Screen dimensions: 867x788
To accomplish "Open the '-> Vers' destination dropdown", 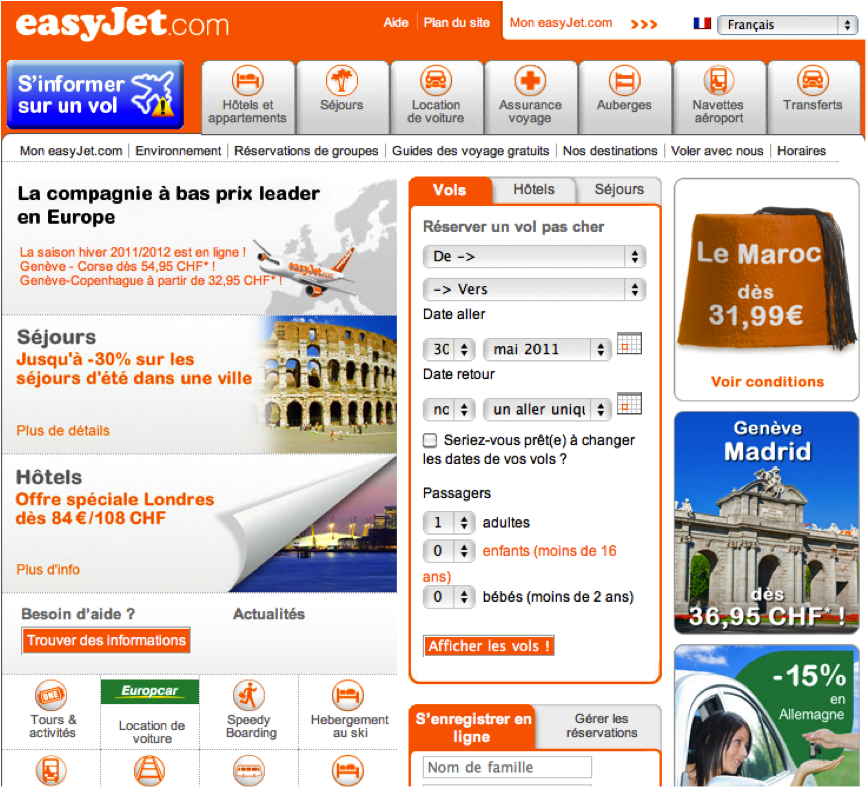I will tap(534, 289).
